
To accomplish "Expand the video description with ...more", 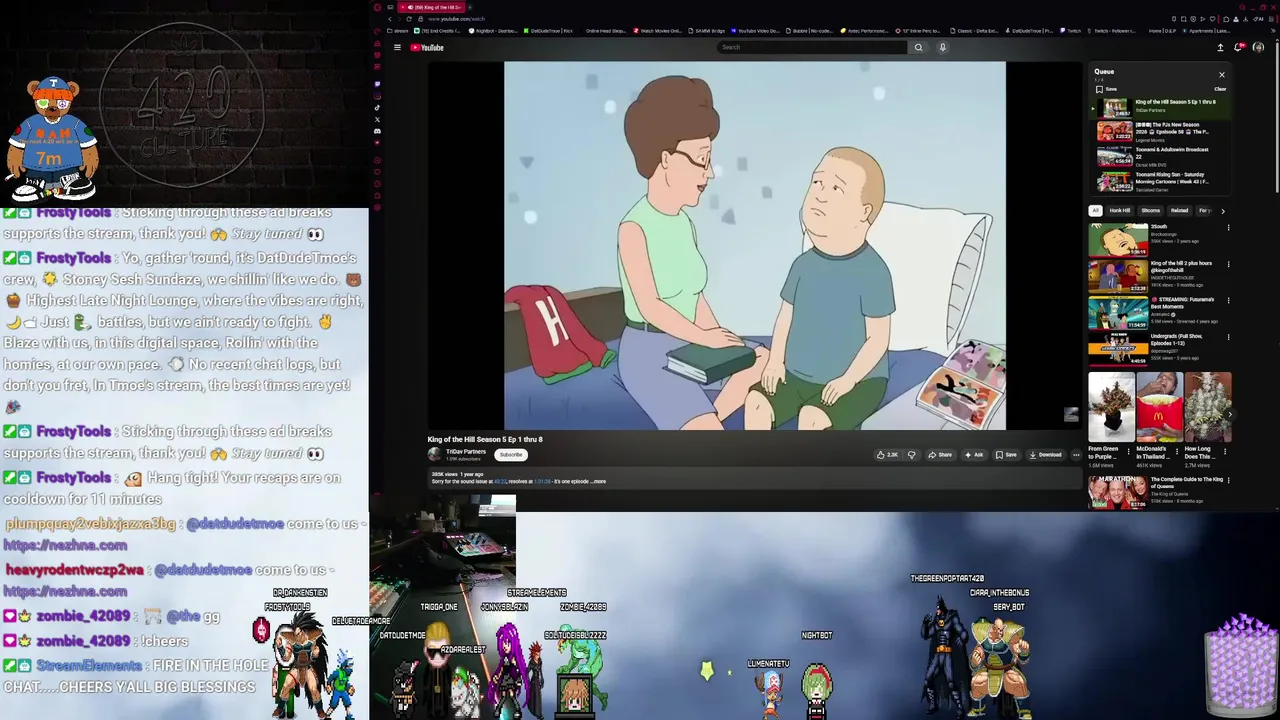I will click(598, 481).
